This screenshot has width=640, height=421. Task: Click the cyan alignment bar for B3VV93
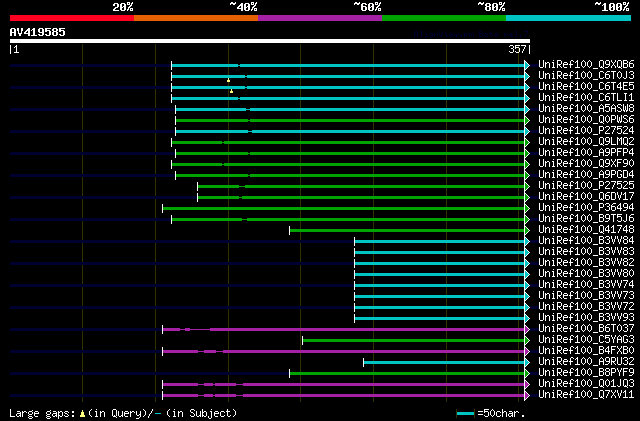tap(440, 319)
